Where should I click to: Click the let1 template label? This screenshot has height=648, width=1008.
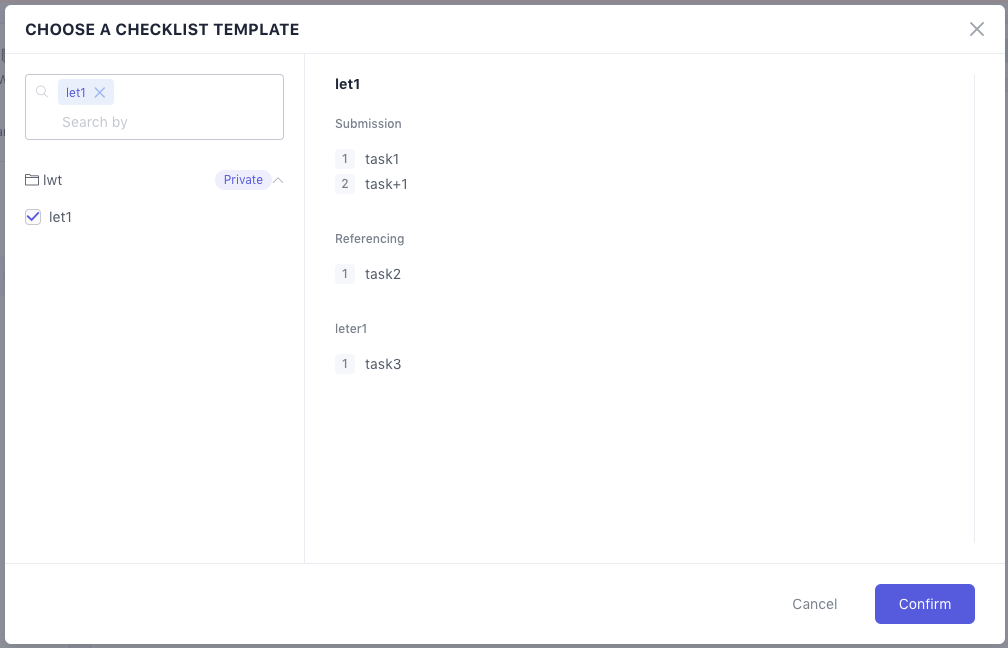(61, 217)
